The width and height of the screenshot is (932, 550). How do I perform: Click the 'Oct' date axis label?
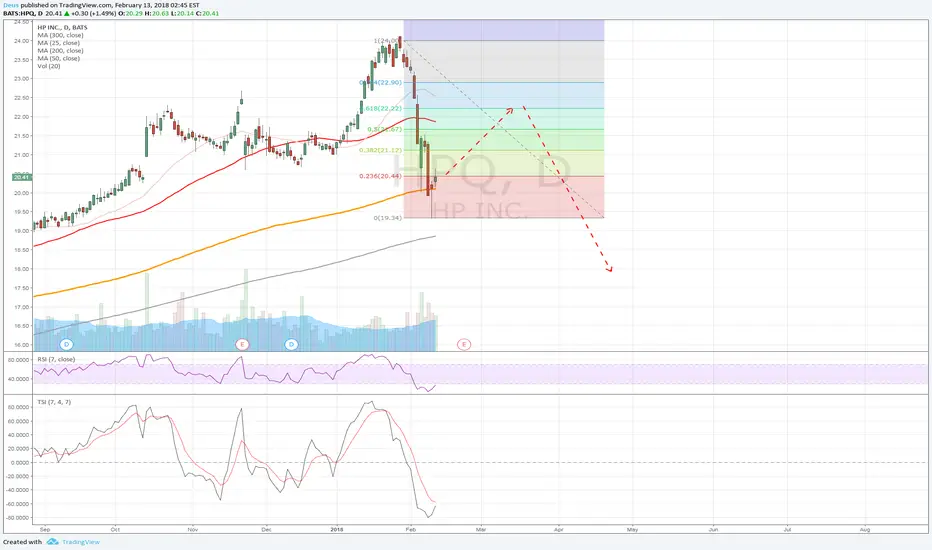(x=115, y=529)
